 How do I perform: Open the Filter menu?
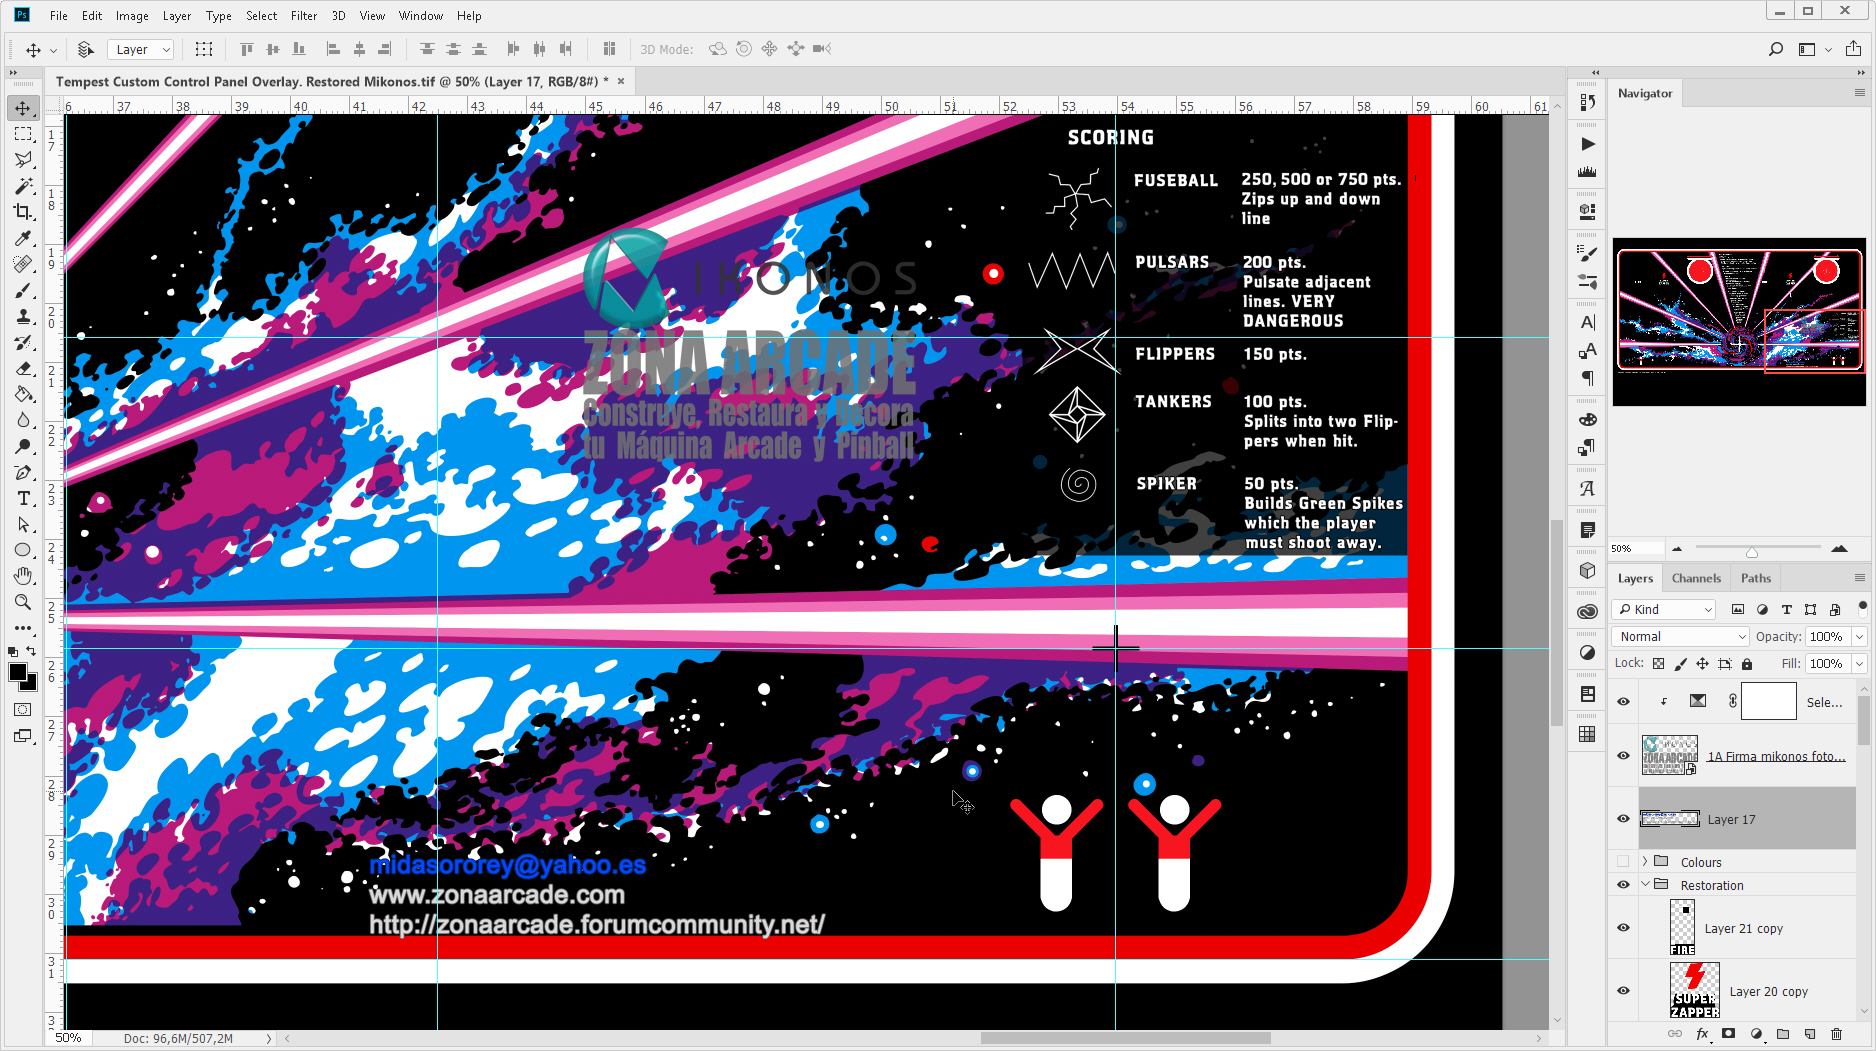pos(303,16)
